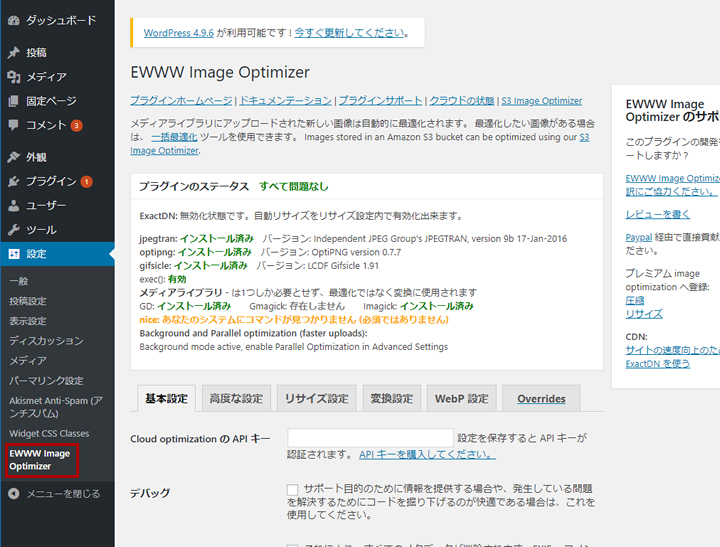
Task: Click the plugin plug icon beside プラグイン
Action: [14, 181]
